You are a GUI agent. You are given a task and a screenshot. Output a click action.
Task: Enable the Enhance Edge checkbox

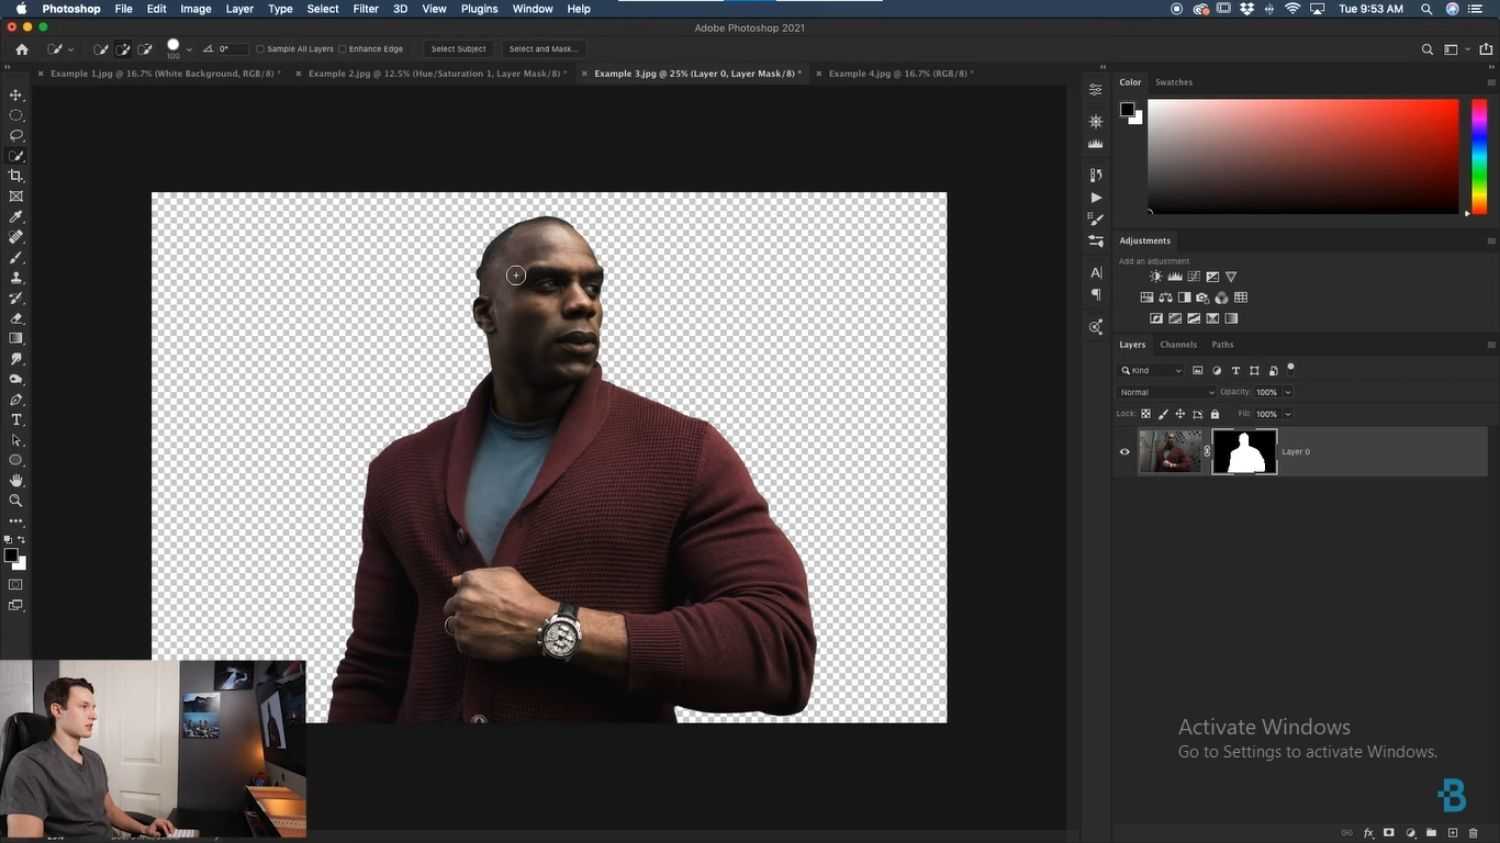tap(344, 48)
